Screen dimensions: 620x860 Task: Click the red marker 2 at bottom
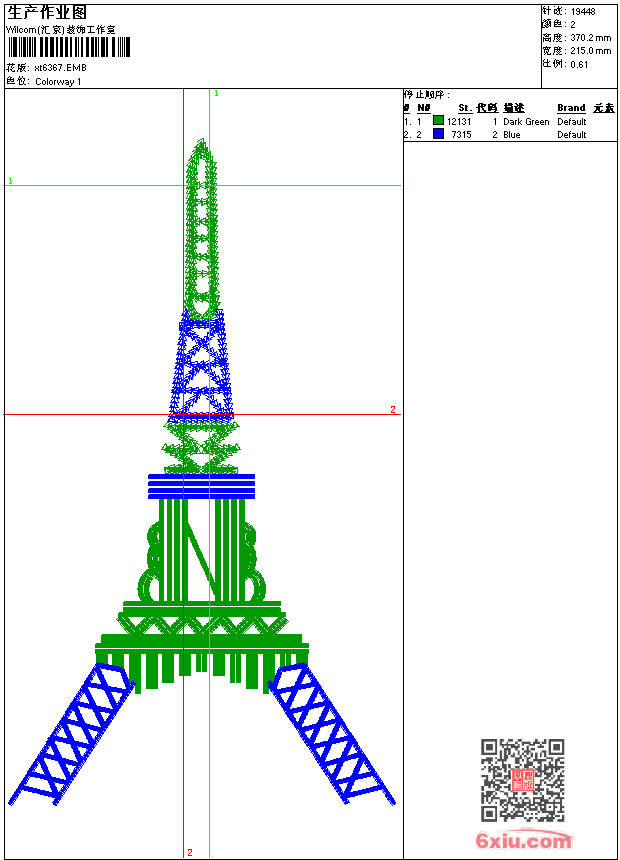point(189,852)
